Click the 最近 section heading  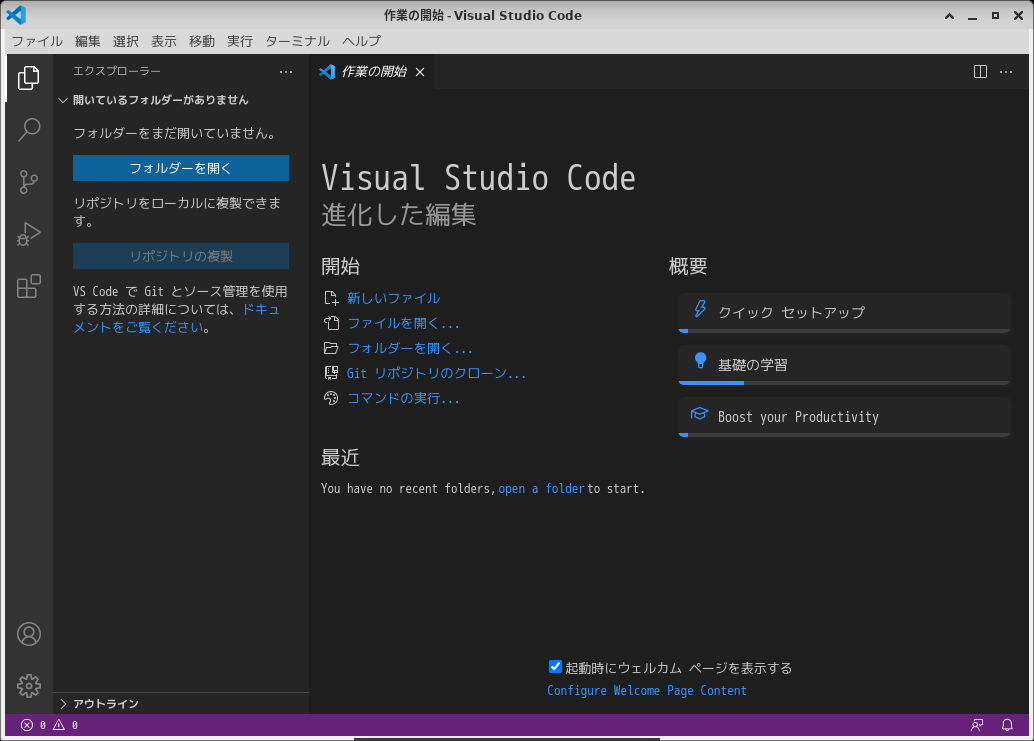tap(340, 458)
